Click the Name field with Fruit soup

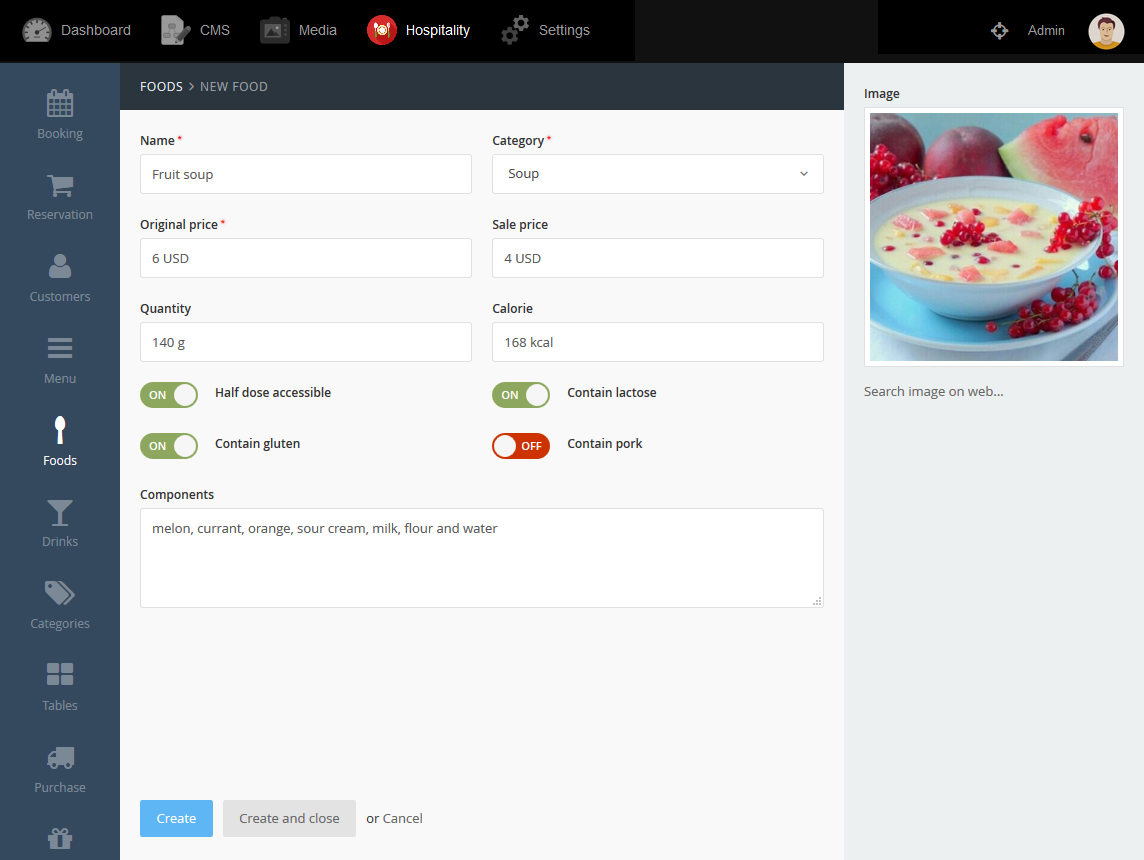(306, 174)
